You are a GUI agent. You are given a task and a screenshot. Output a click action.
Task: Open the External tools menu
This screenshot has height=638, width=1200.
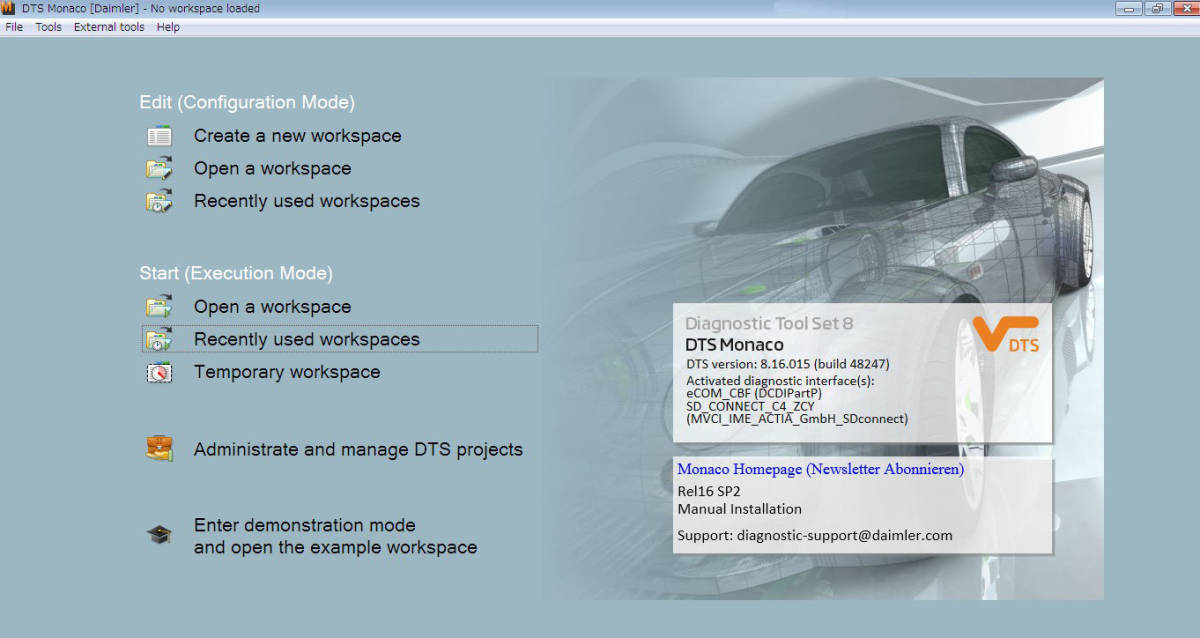click(x=109, y=27)
